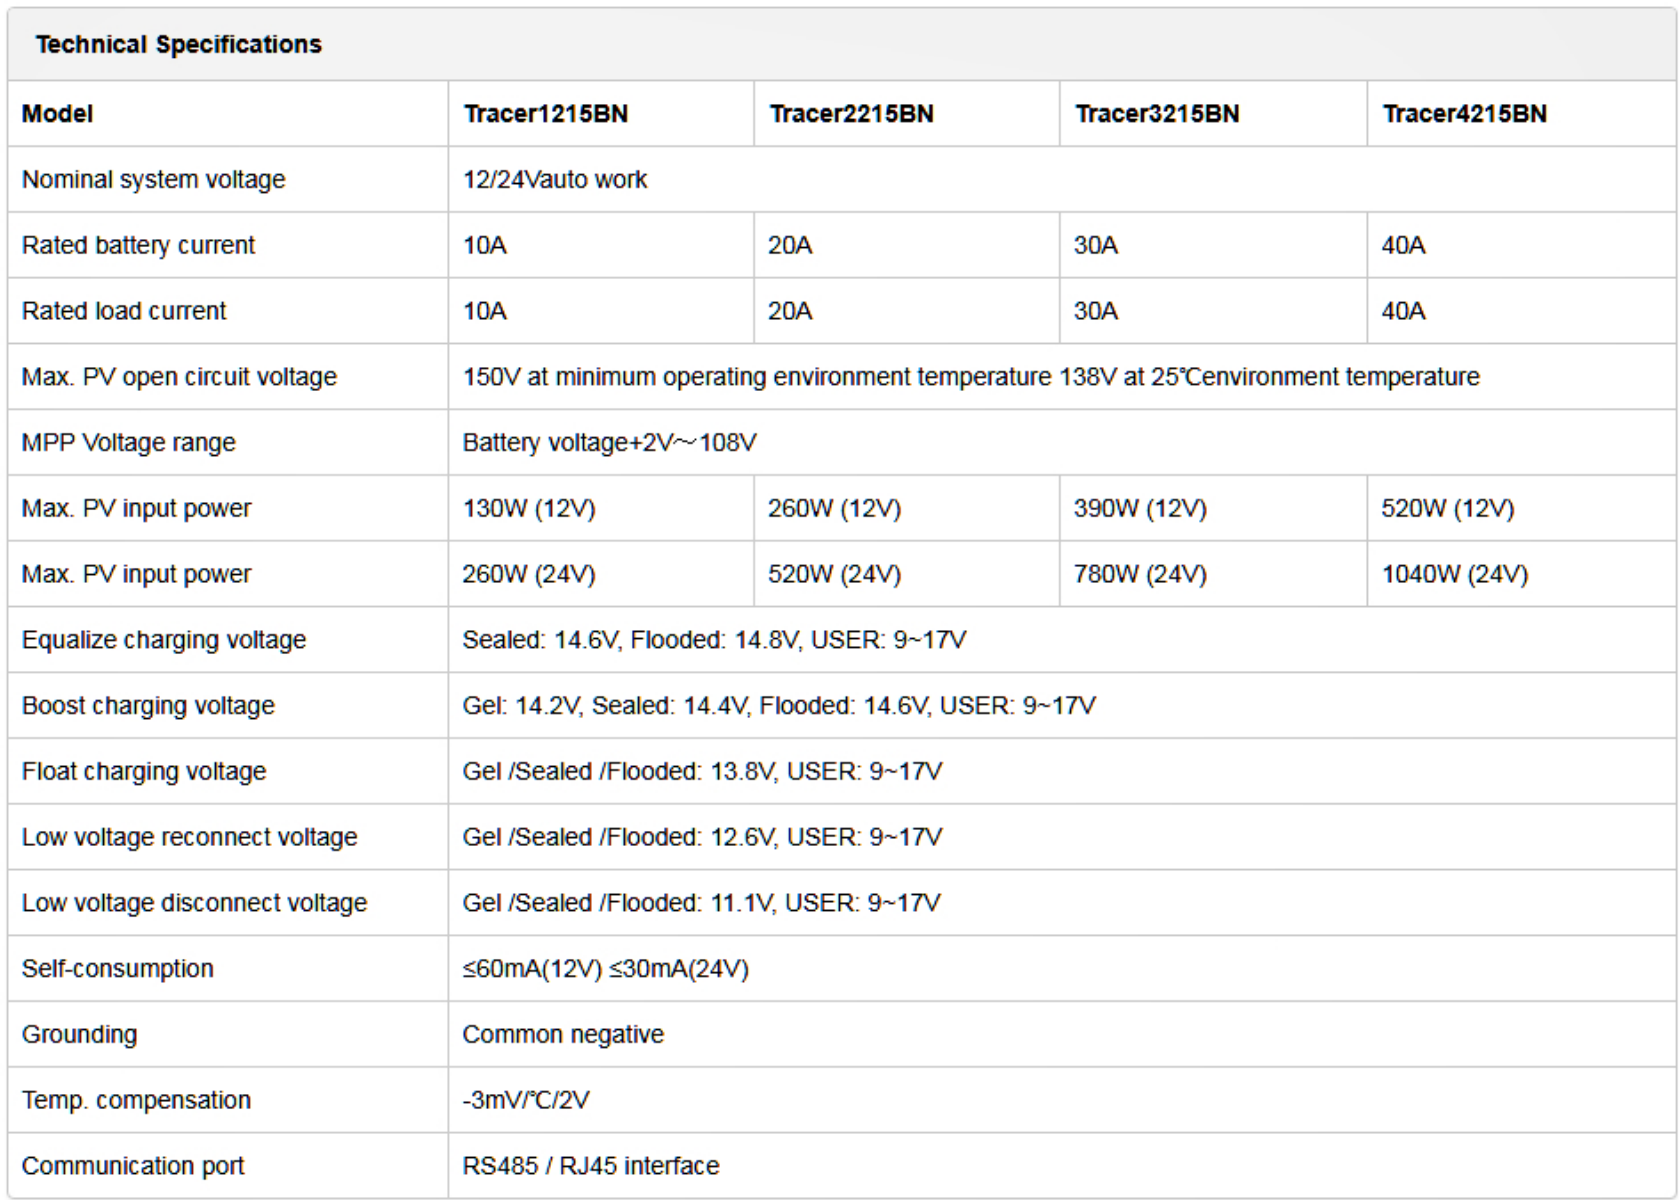Select the Low voltage reconnect voltage label
Image resolution: width=1679 pixels, height=1200 pixels.
(190, 838)
